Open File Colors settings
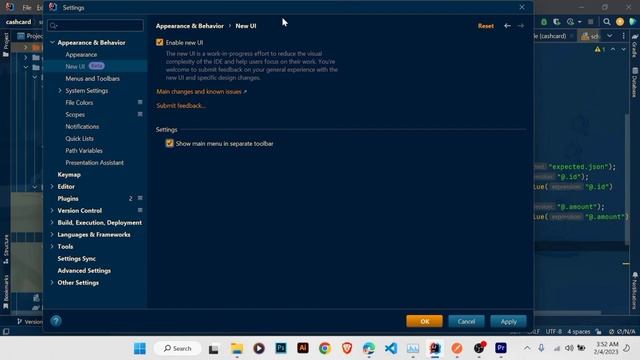 (79, 102)
